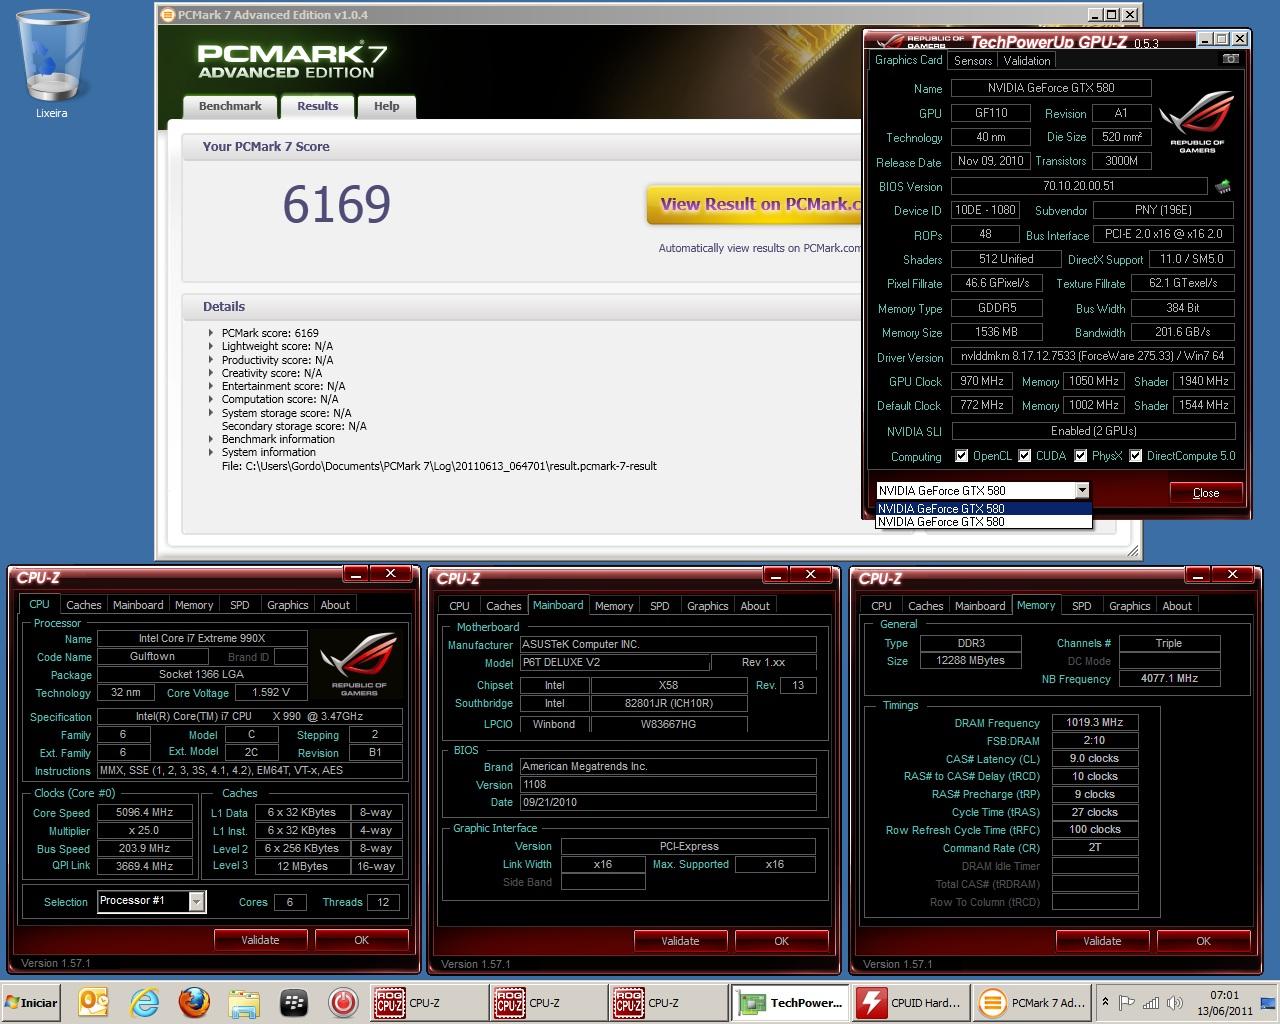Expand Lightweight score details
Image resolution: width=1280 pixels, height=1024 pixels.
[211, 346]
